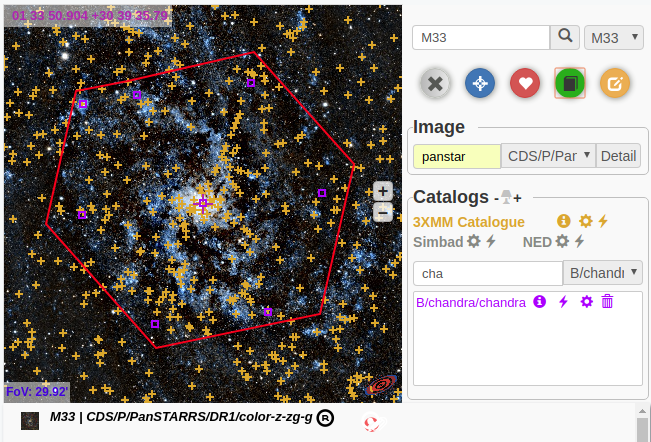
Task: Zoom in with the plus button
Action: coord(383,191)
